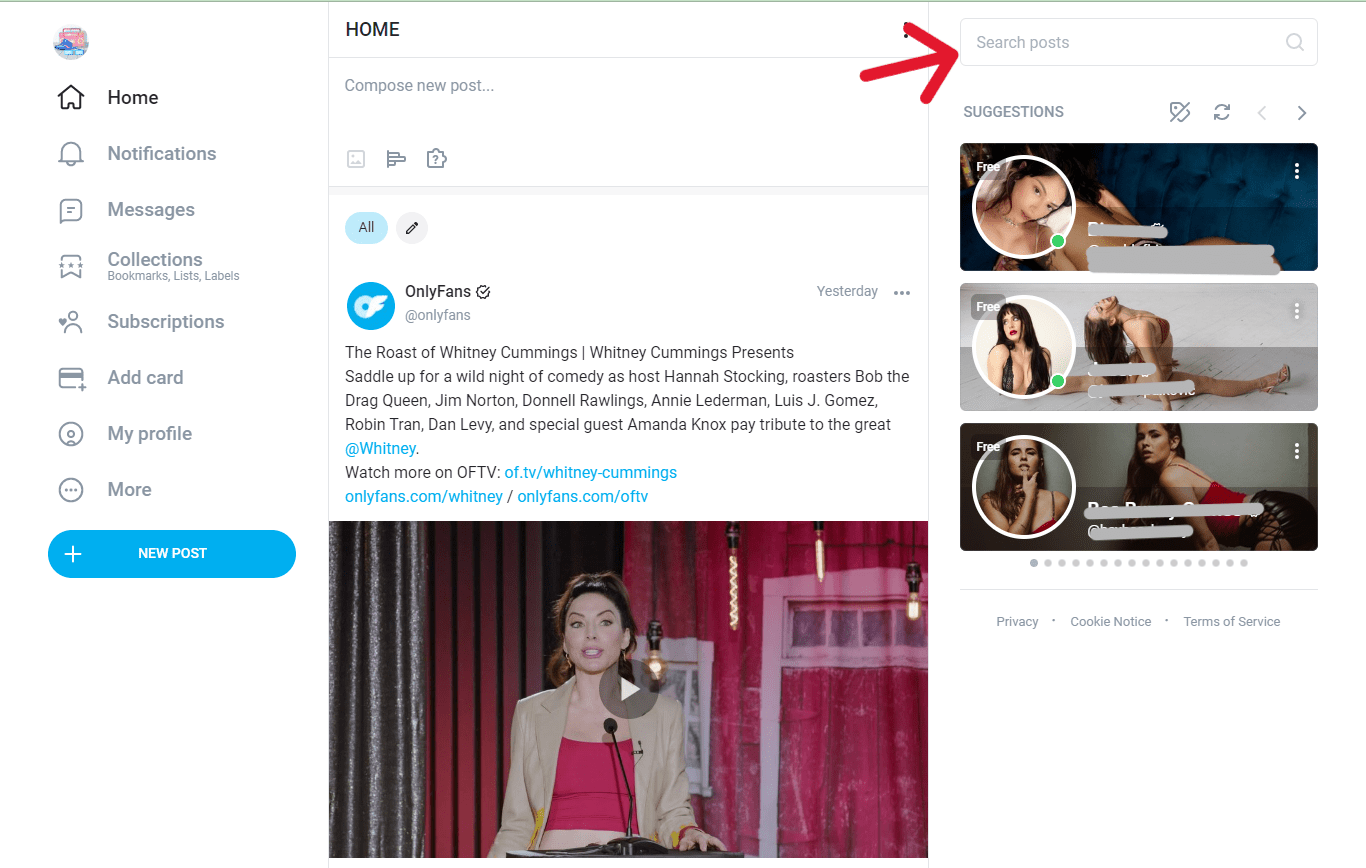
Task: Open the search magnifier in Search posts
Action: [1294, 42]
